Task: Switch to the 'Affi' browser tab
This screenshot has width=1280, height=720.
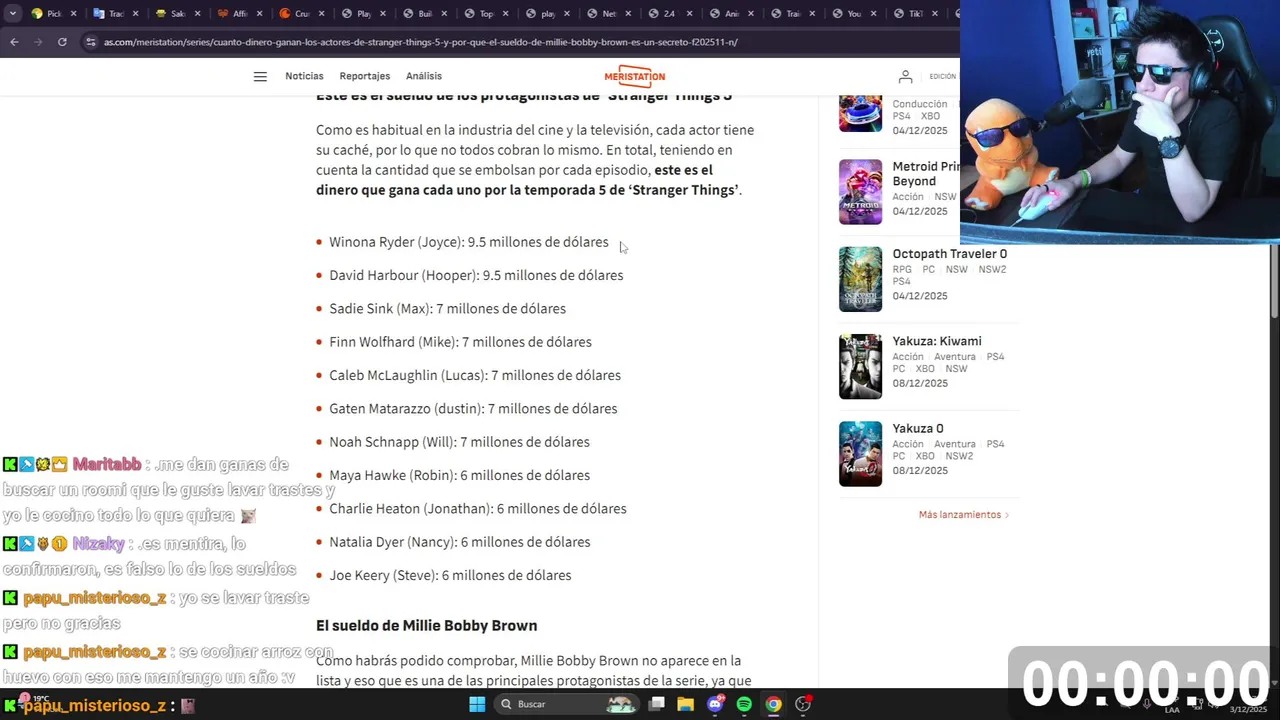Action: point(239,14)
